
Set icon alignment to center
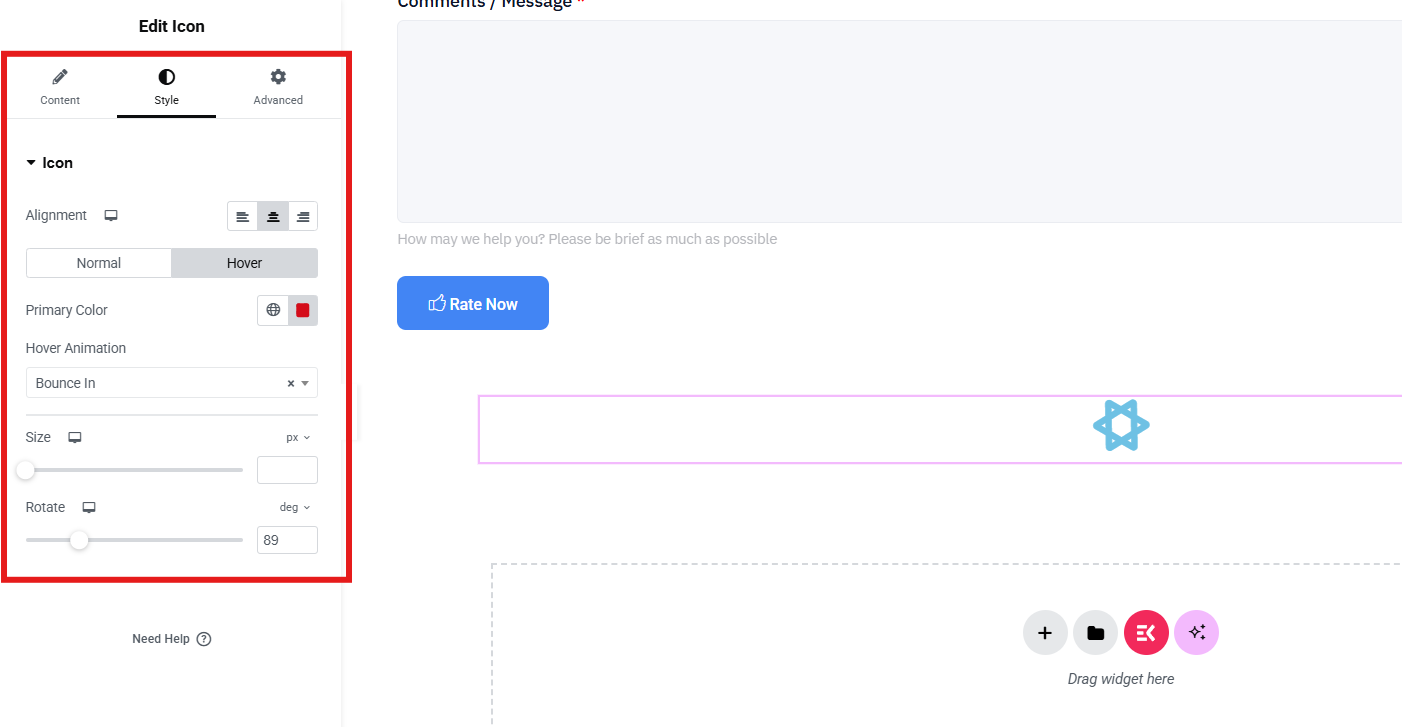click(273, 216)
